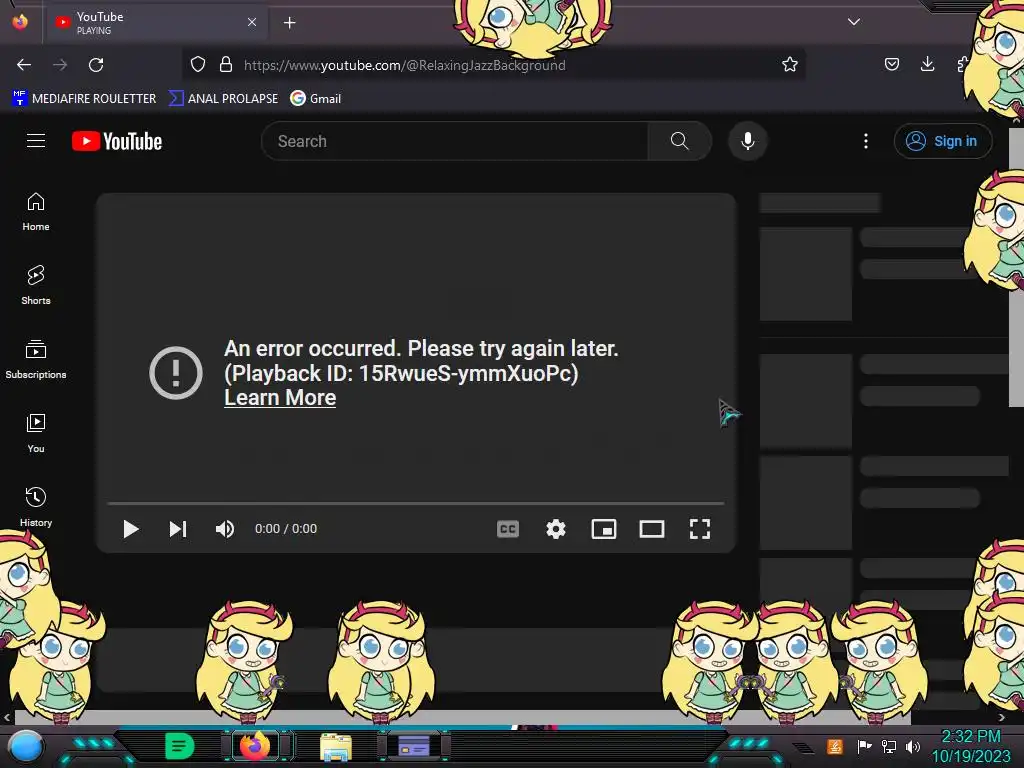Open History in sidebar
1024x768 pixels.
pos(36,507)
